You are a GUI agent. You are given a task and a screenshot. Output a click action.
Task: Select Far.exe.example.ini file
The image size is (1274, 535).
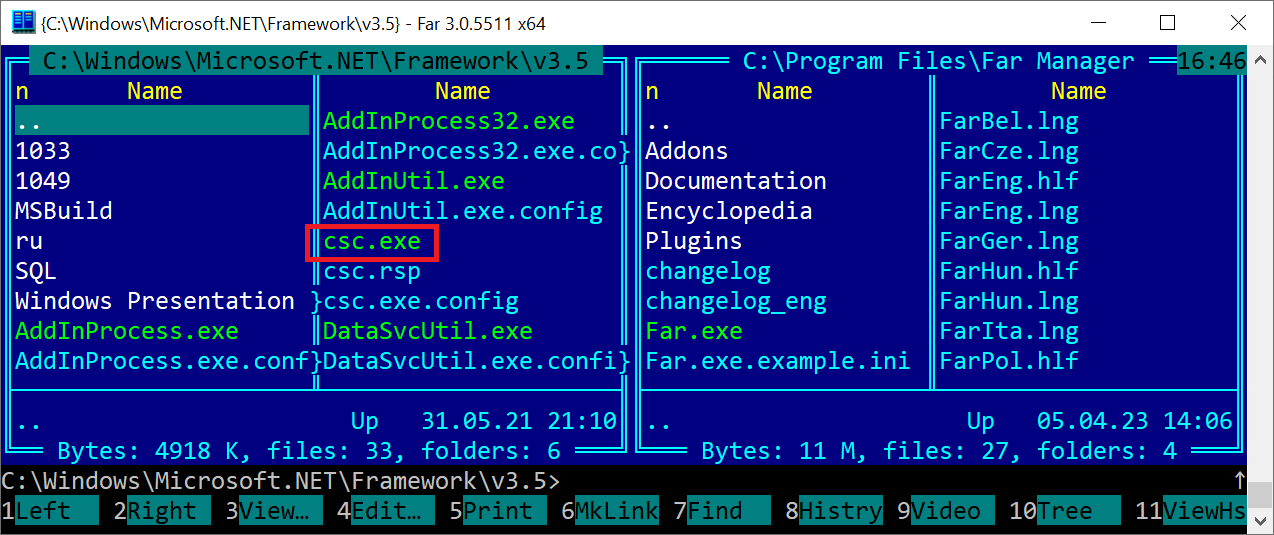[x=778, y=361]
